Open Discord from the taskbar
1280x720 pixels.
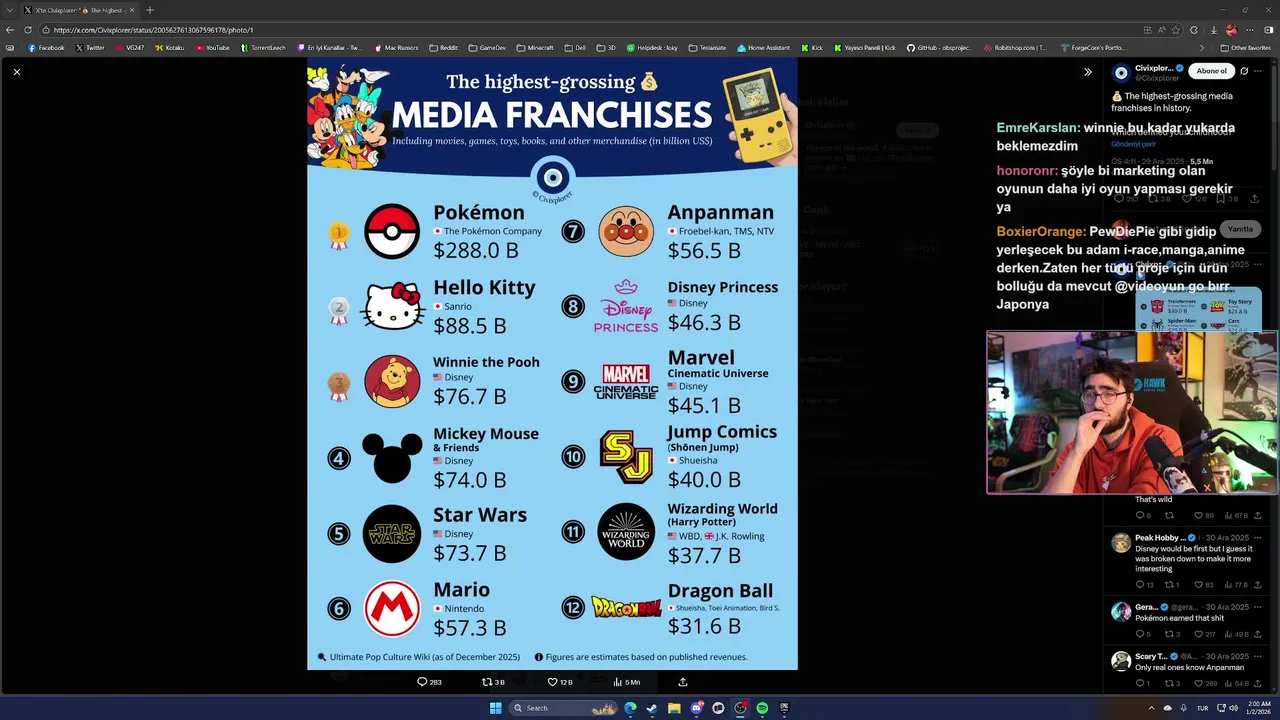click(696, 708)
